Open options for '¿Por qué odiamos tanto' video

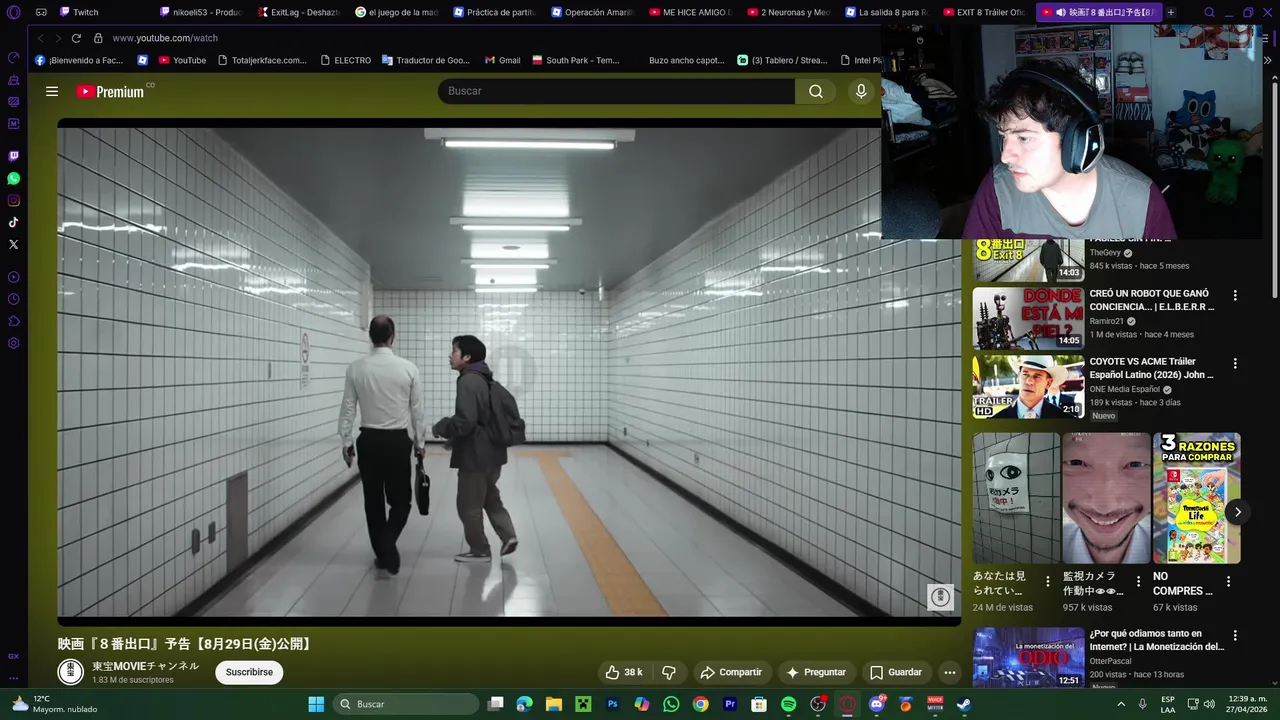click(x=1235, y=636)
